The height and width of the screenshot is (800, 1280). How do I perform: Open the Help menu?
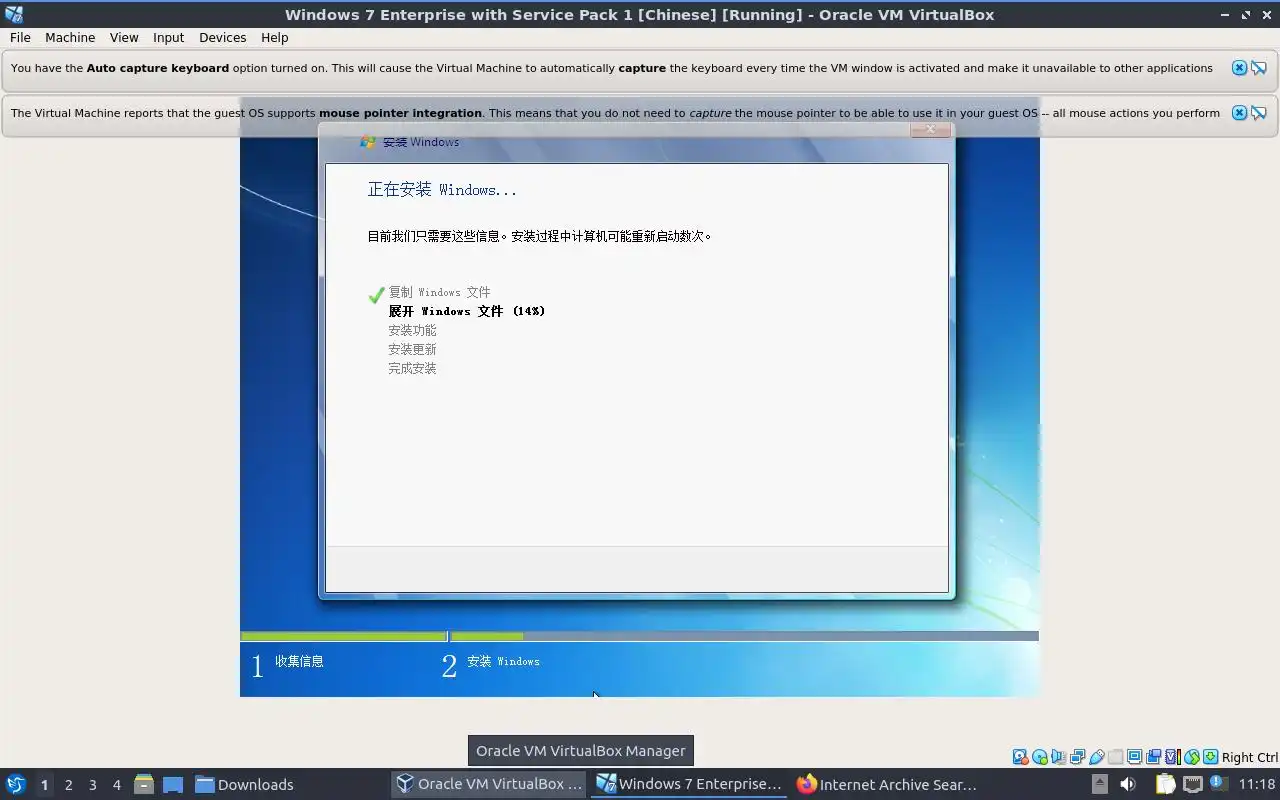pyautogui.click(x=274, y=37)
